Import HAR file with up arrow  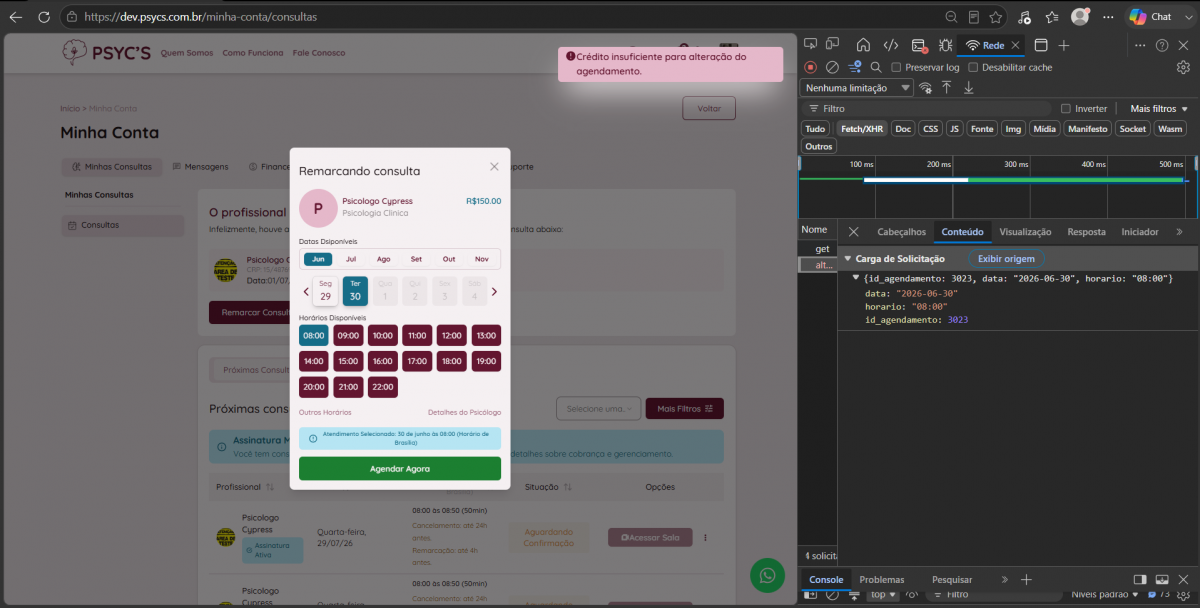[x=946, y=88]
